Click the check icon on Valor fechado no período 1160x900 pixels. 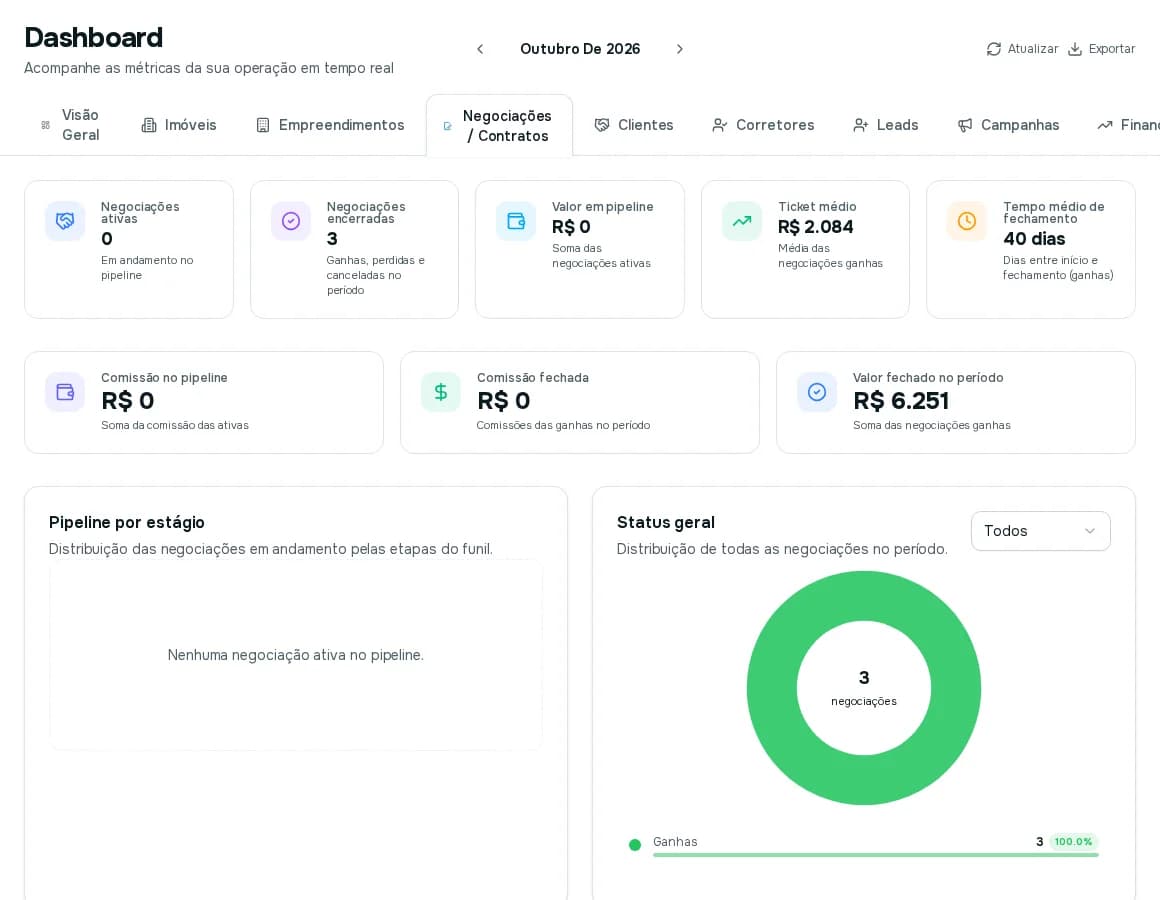[x=817, y=392]
